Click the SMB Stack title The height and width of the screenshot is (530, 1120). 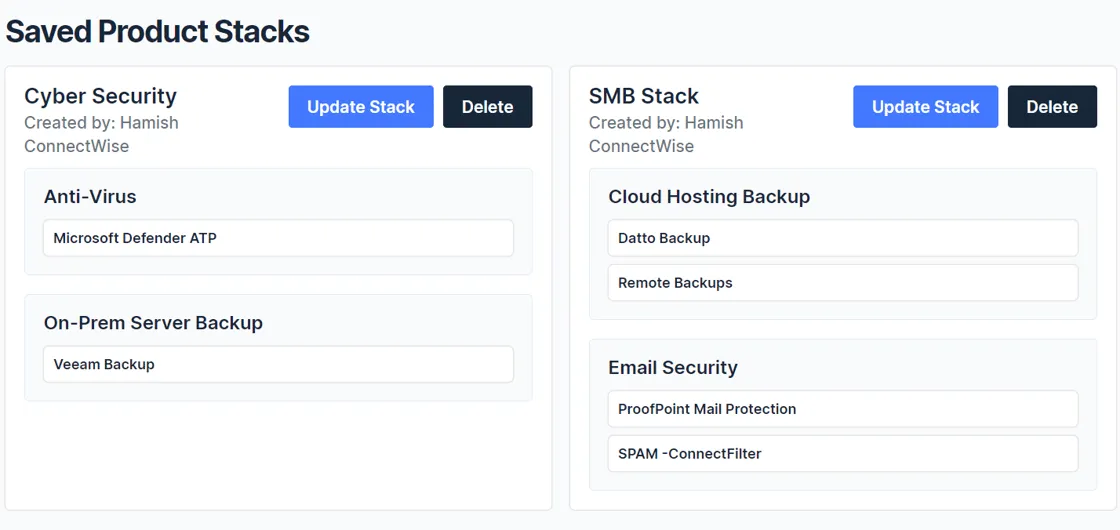[x=644, y=96]
